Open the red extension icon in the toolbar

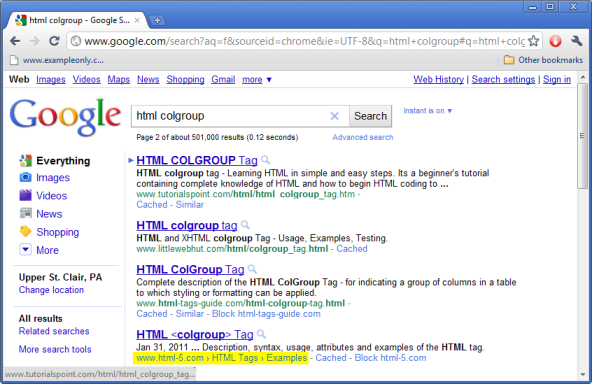[555, 41]
